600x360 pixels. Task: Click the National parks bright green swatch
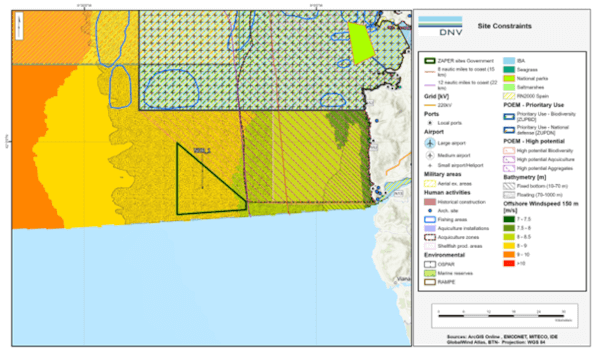click(509, 78)
